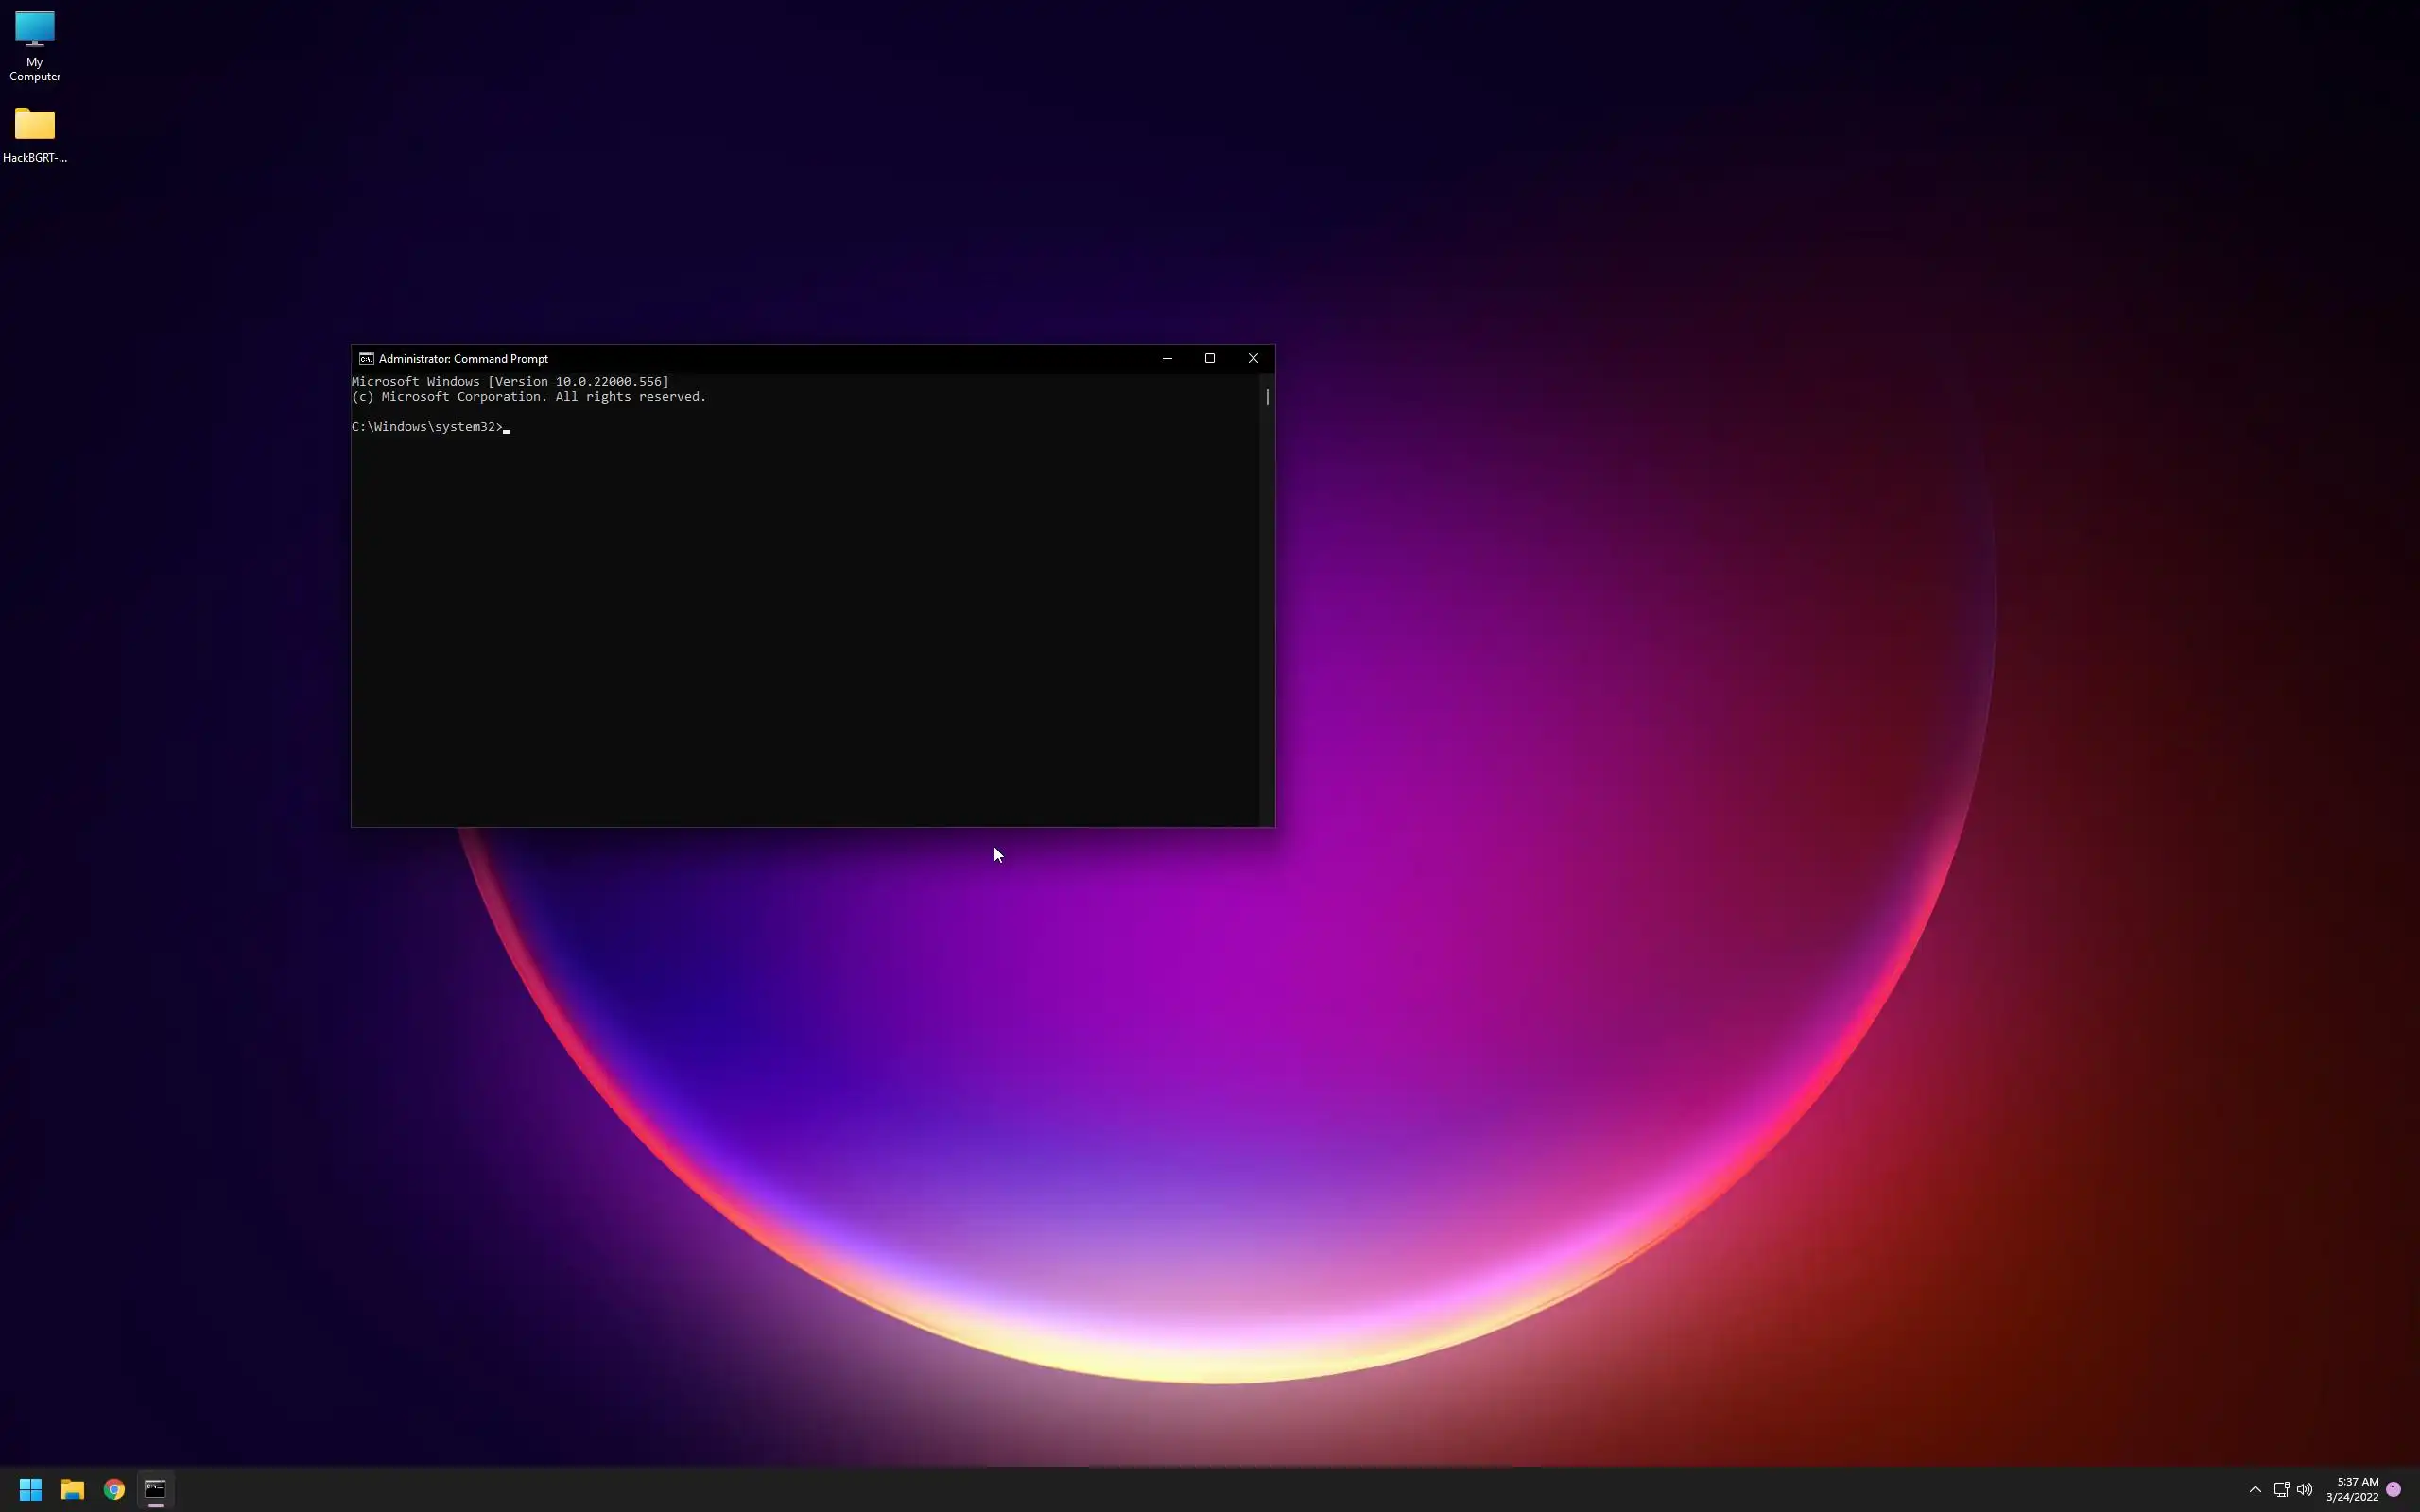The height and width of the screenshot is (1512, 2420).
Task: Open the Windows Start menu
Action: point(30,1489)
